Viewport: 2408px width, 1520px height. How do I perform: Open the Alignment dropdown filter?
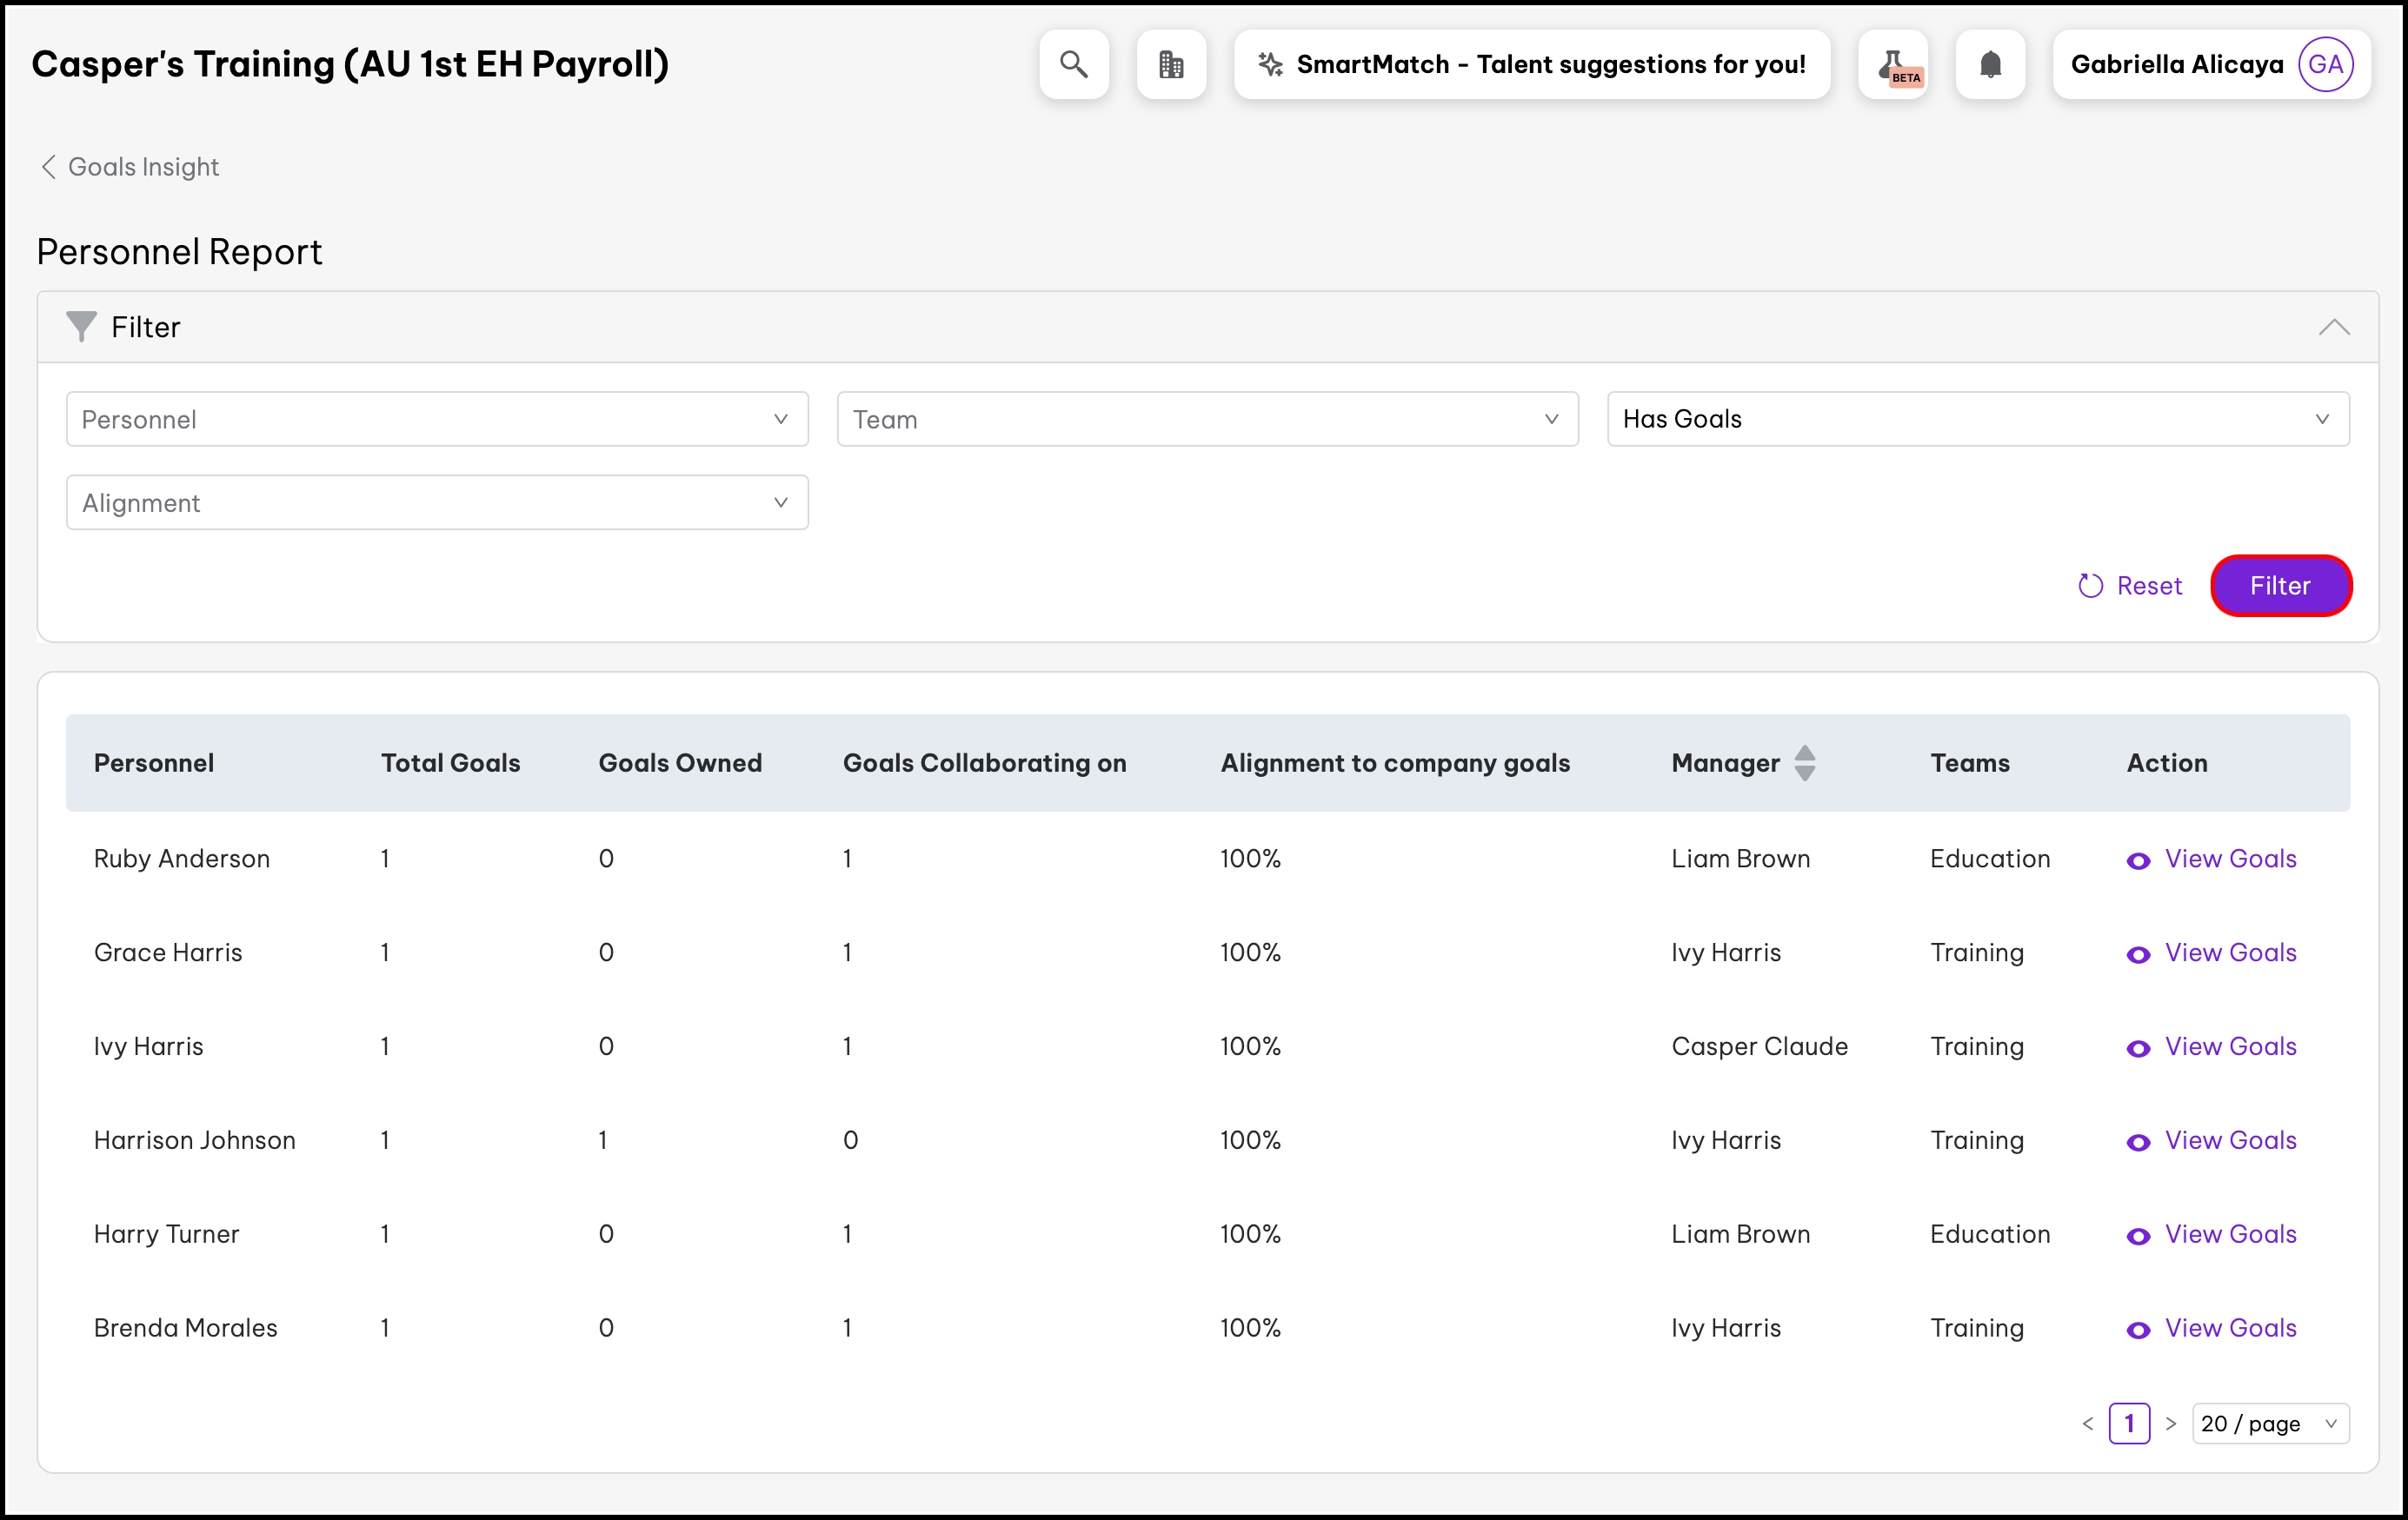coord(437,503)
